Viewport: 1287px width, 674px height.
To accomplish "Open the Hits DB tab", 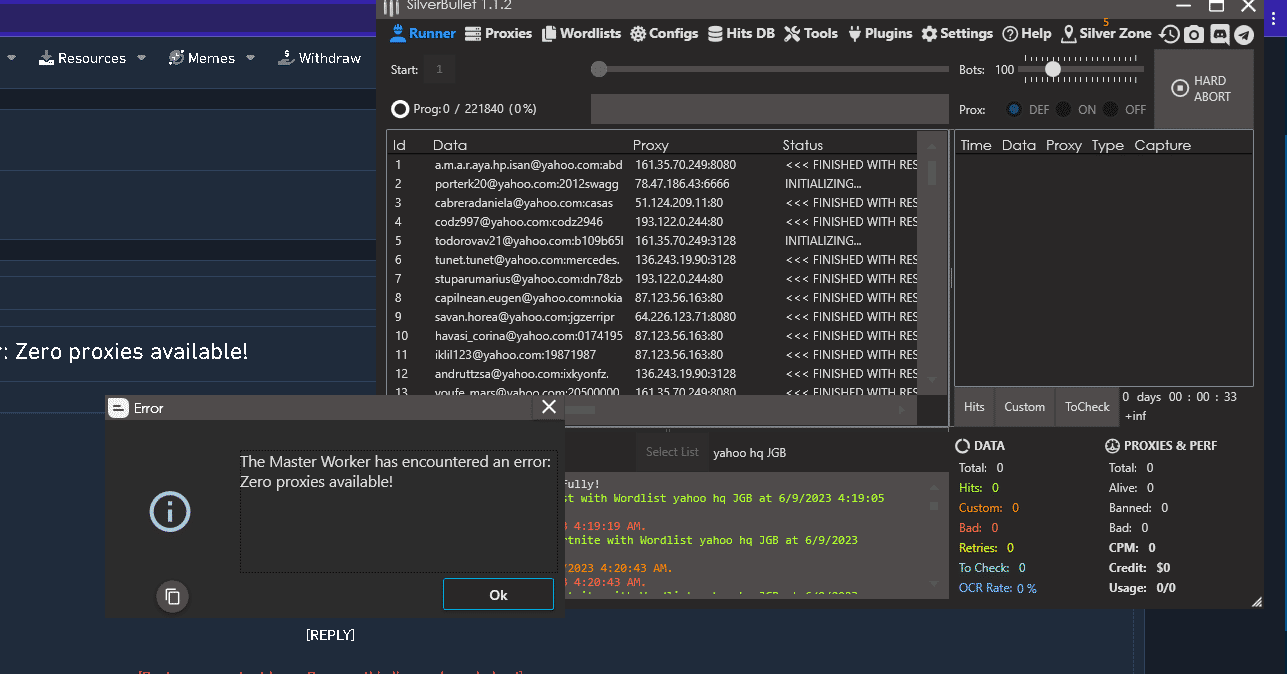I will click(741, 33).
